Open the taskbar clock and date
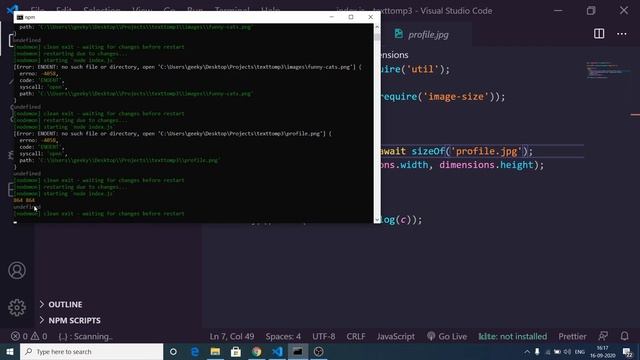The image size is (640, 360). coord(602,352)
